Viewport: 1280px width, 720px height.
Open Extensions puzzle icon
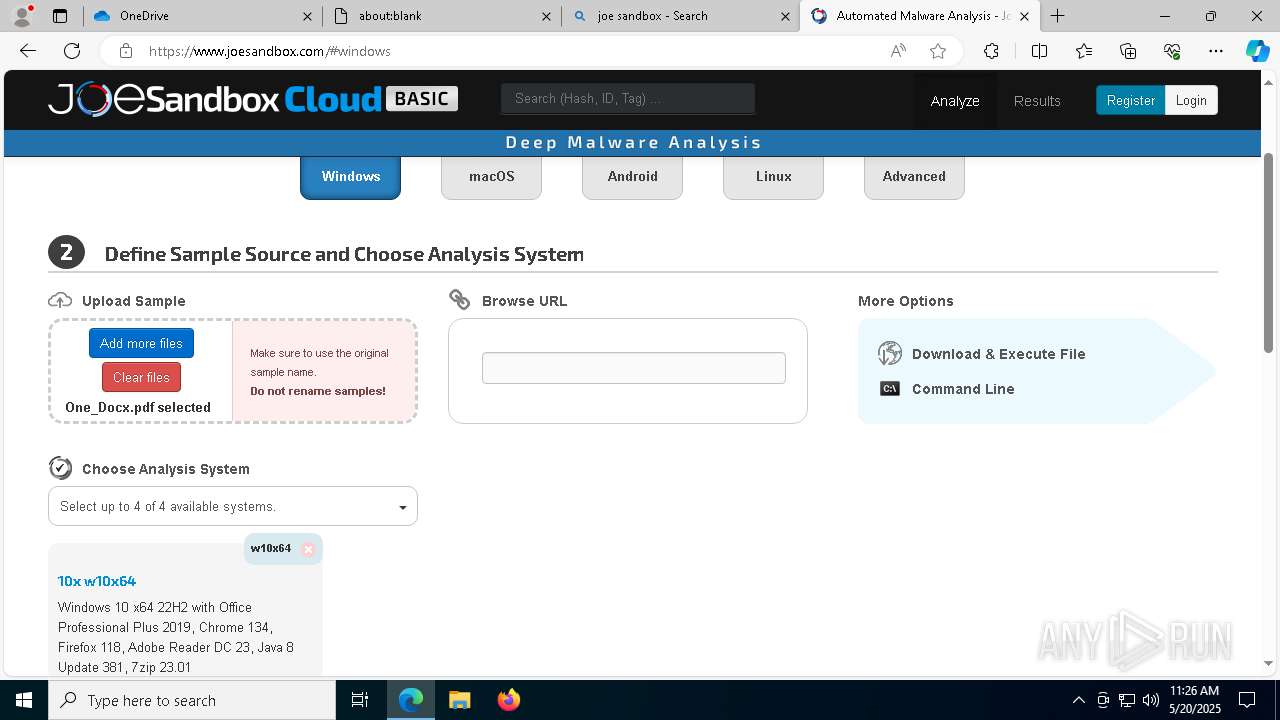[991, 51]
